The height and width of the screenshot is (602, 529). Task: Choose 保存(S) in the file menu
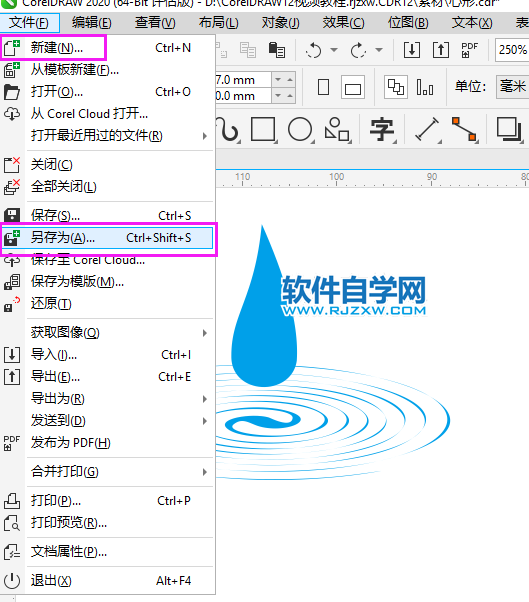tap(107, 215)
